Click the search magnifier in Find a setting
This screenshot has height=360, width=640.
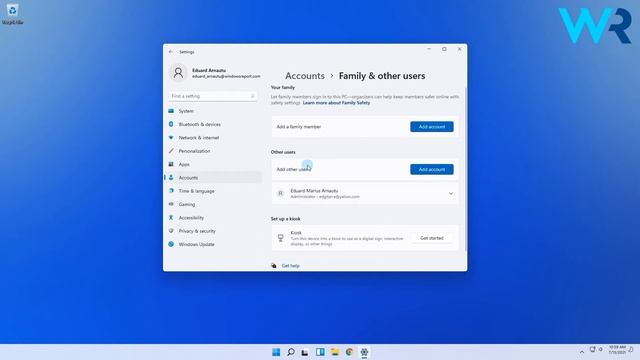click(x=252, y=96)
